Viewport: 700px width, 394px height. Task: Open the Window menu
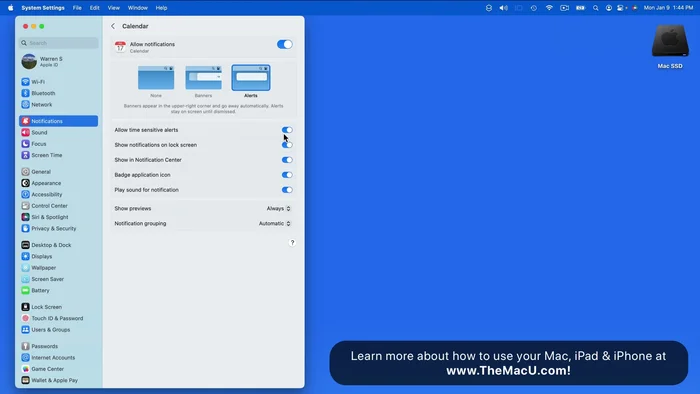(138, 8)
